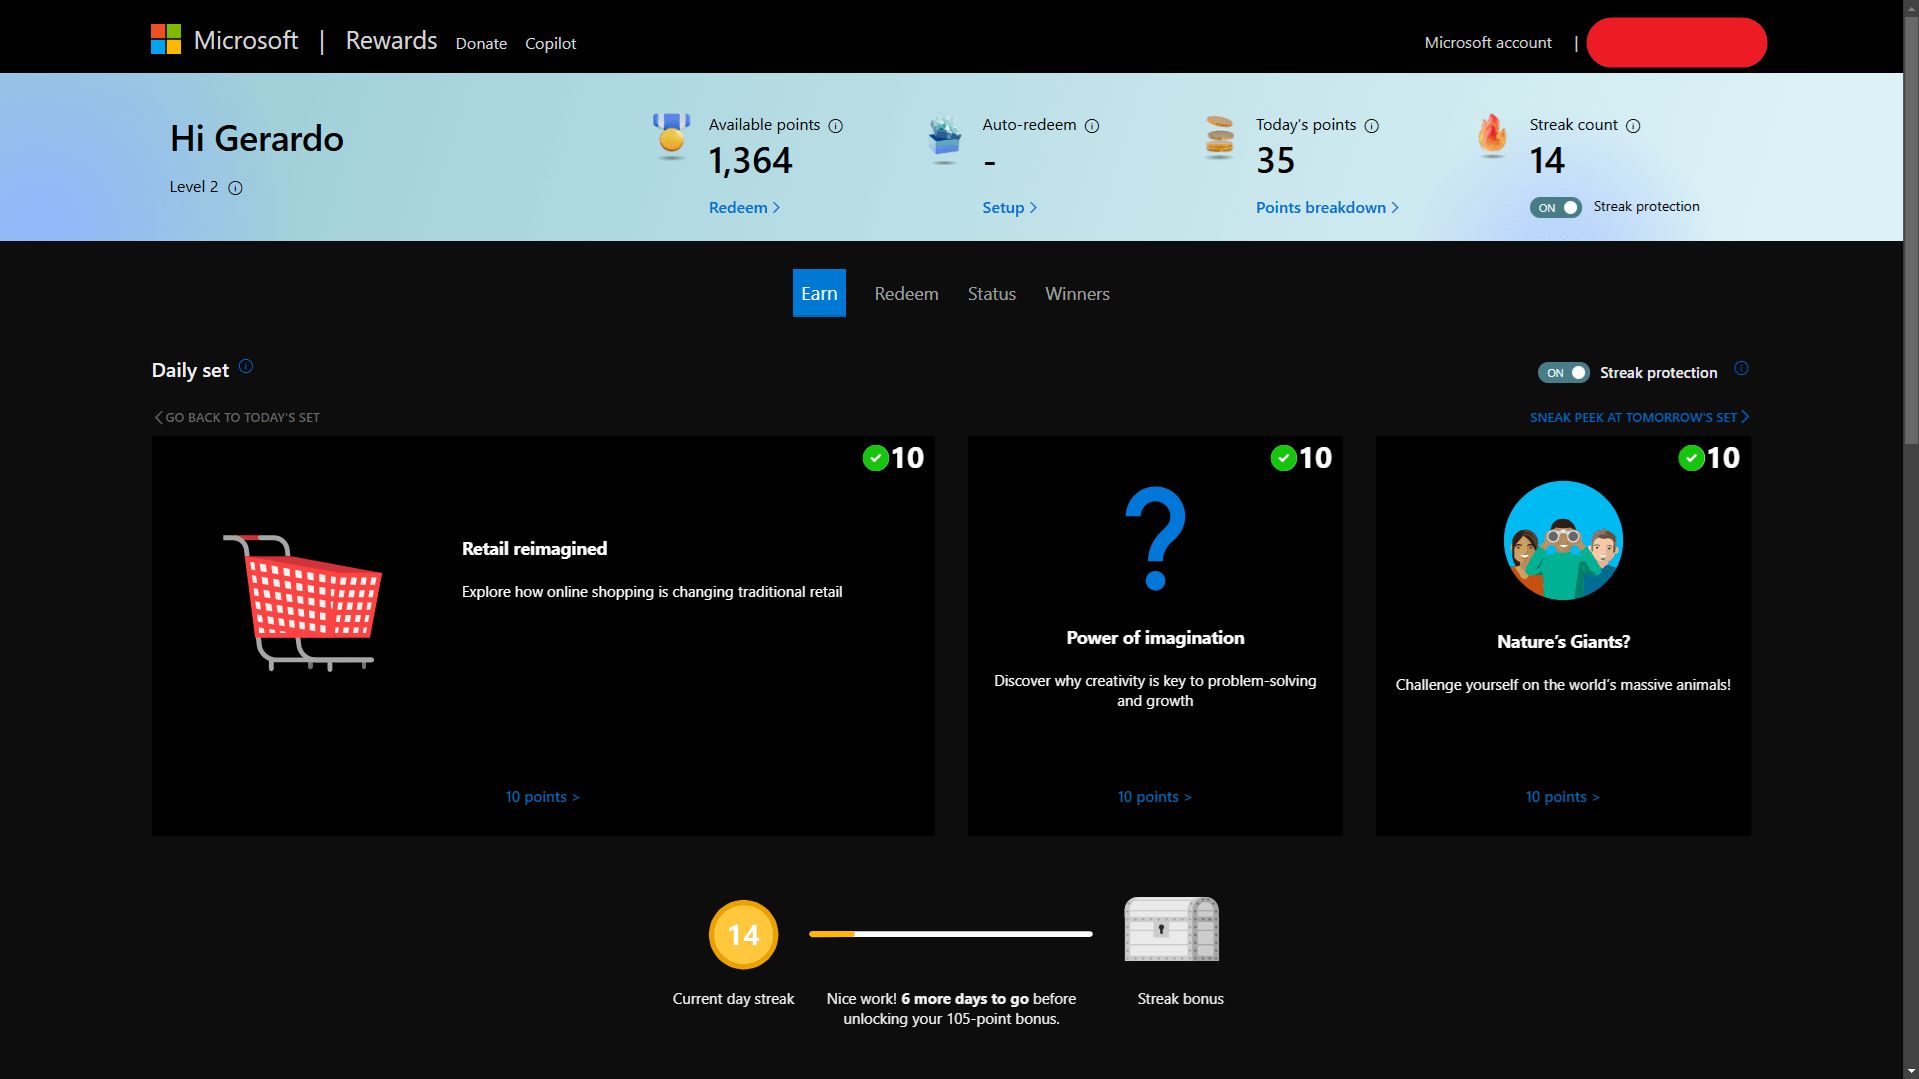Viewport: 1919px width, 1079px height.
Task: Click the Today's points value 35
Action: [1275, 161]
